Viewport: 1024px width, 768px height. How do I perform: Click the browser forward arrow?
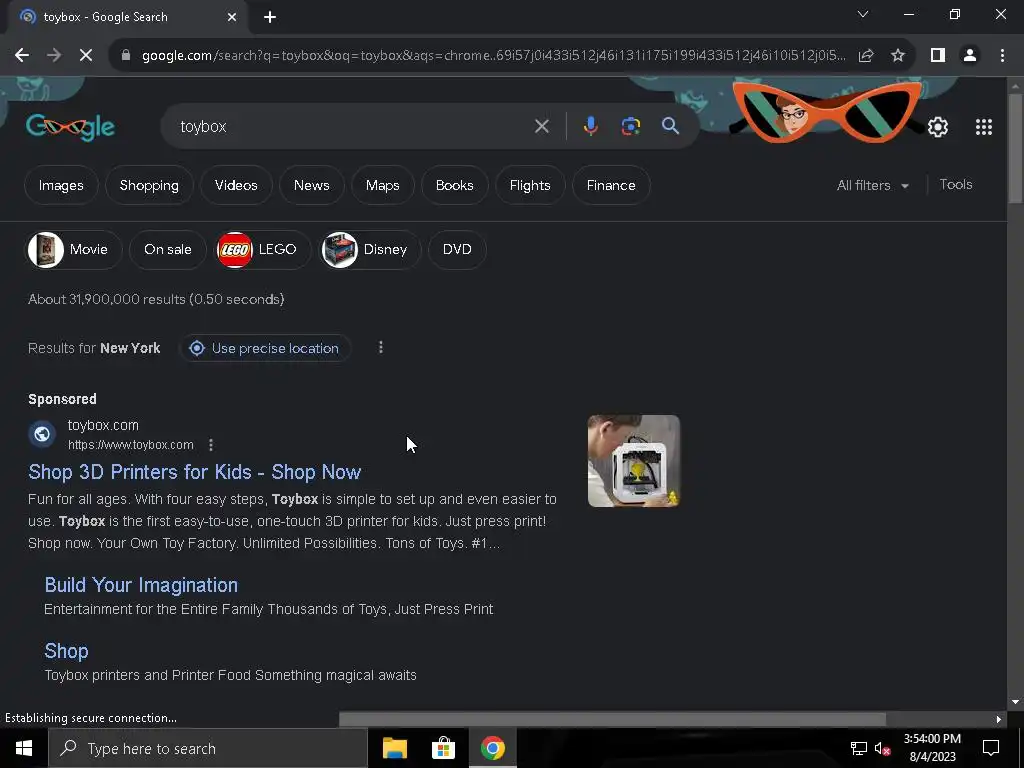pos(54,56)
